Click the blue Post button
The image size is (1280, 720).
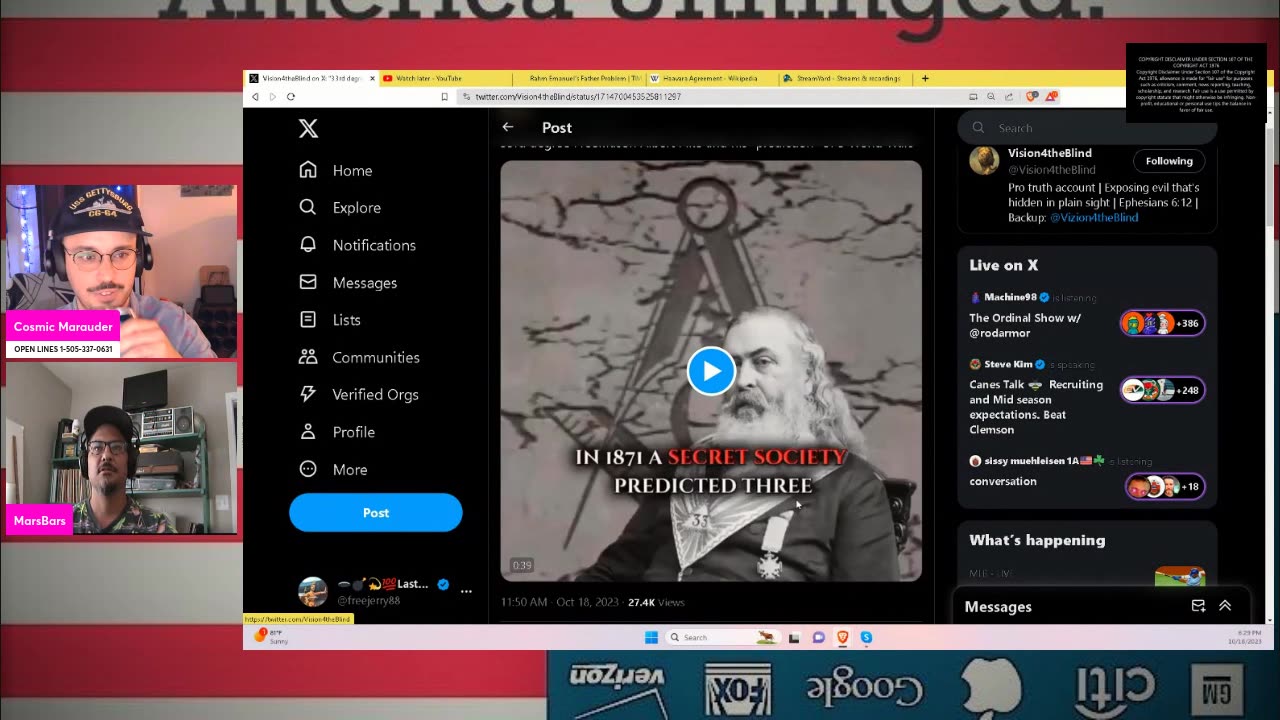point(376,512)
